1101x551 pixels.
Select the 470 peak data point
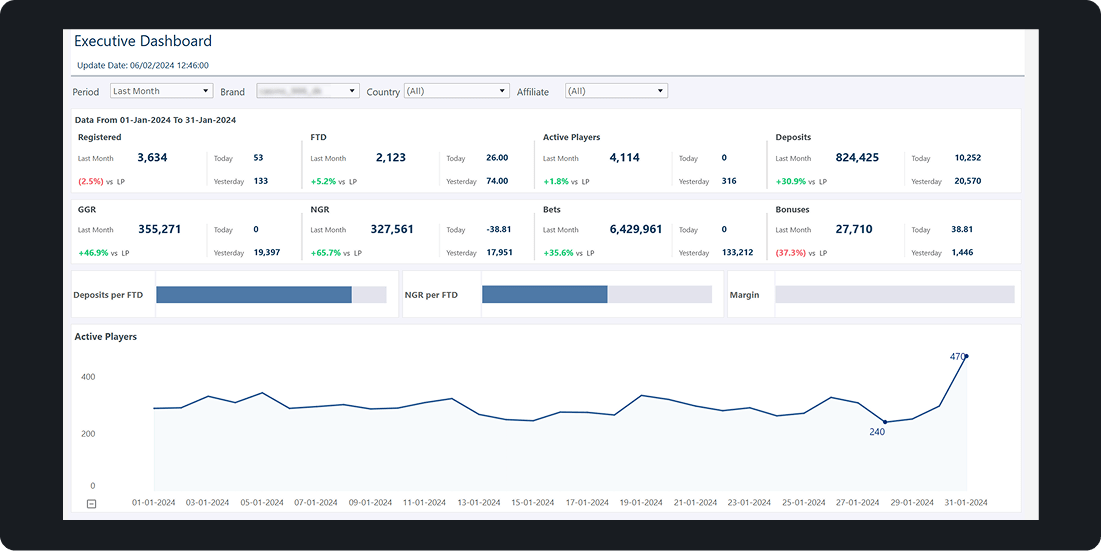965,356
